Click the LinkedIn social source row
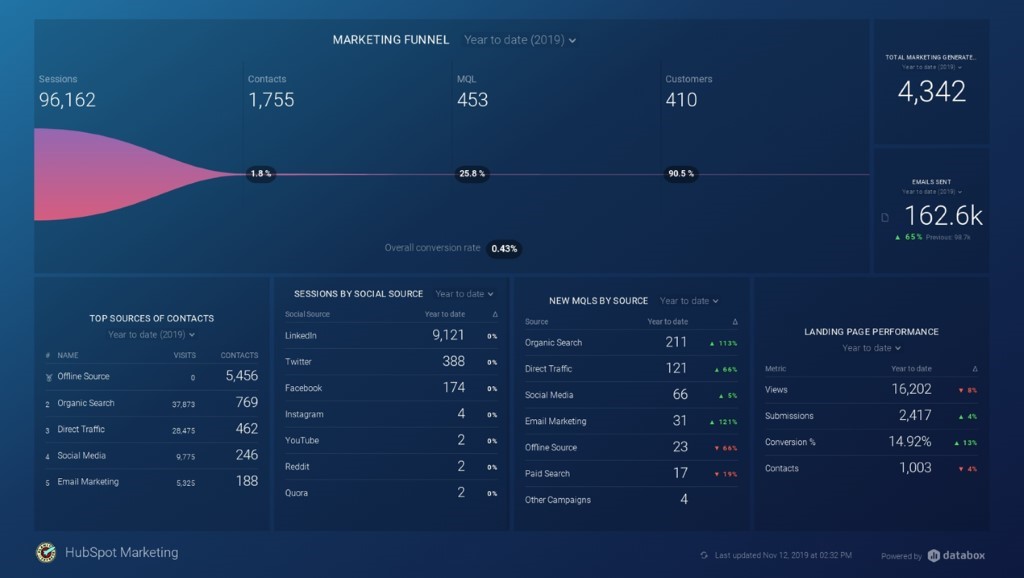Screen dimensions: 1024x578 click(391, 336)
